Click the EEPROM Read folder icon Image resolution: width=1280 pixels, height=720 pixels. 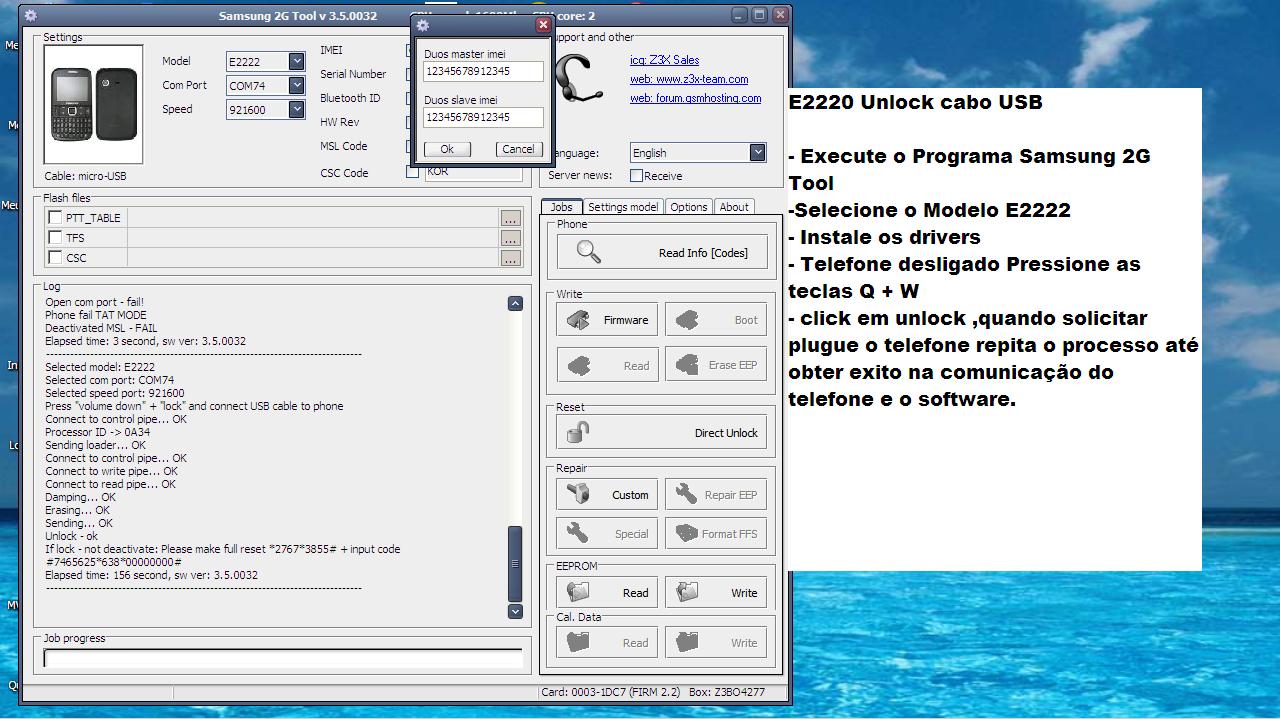tap(578, 592)
